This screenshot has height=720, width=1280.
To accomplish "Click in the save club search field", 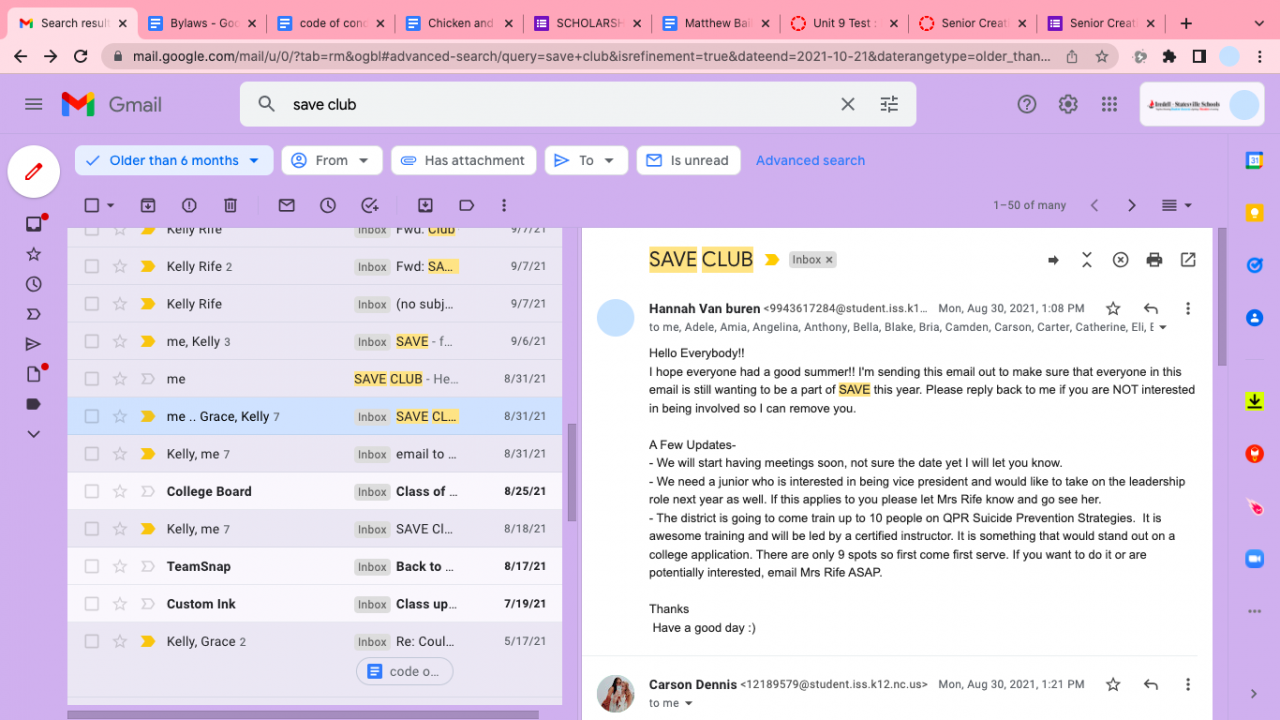I will pyautogui.click(x=560, y=104).
